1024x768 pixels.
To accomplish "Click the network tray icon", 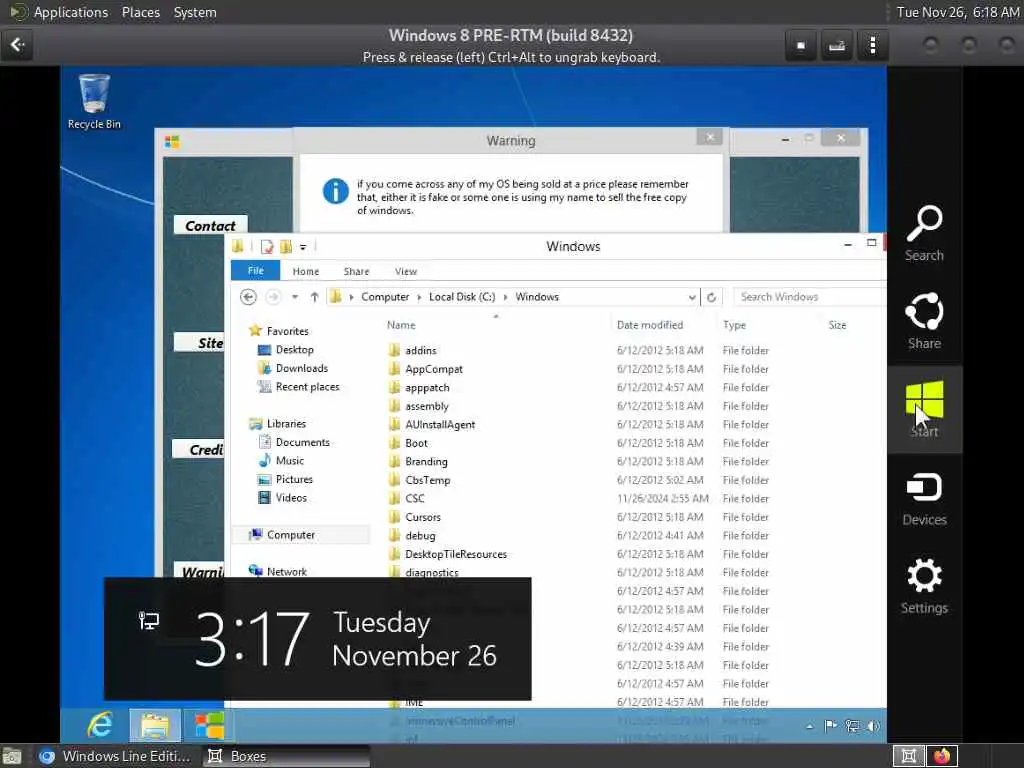I will point(852,726).
